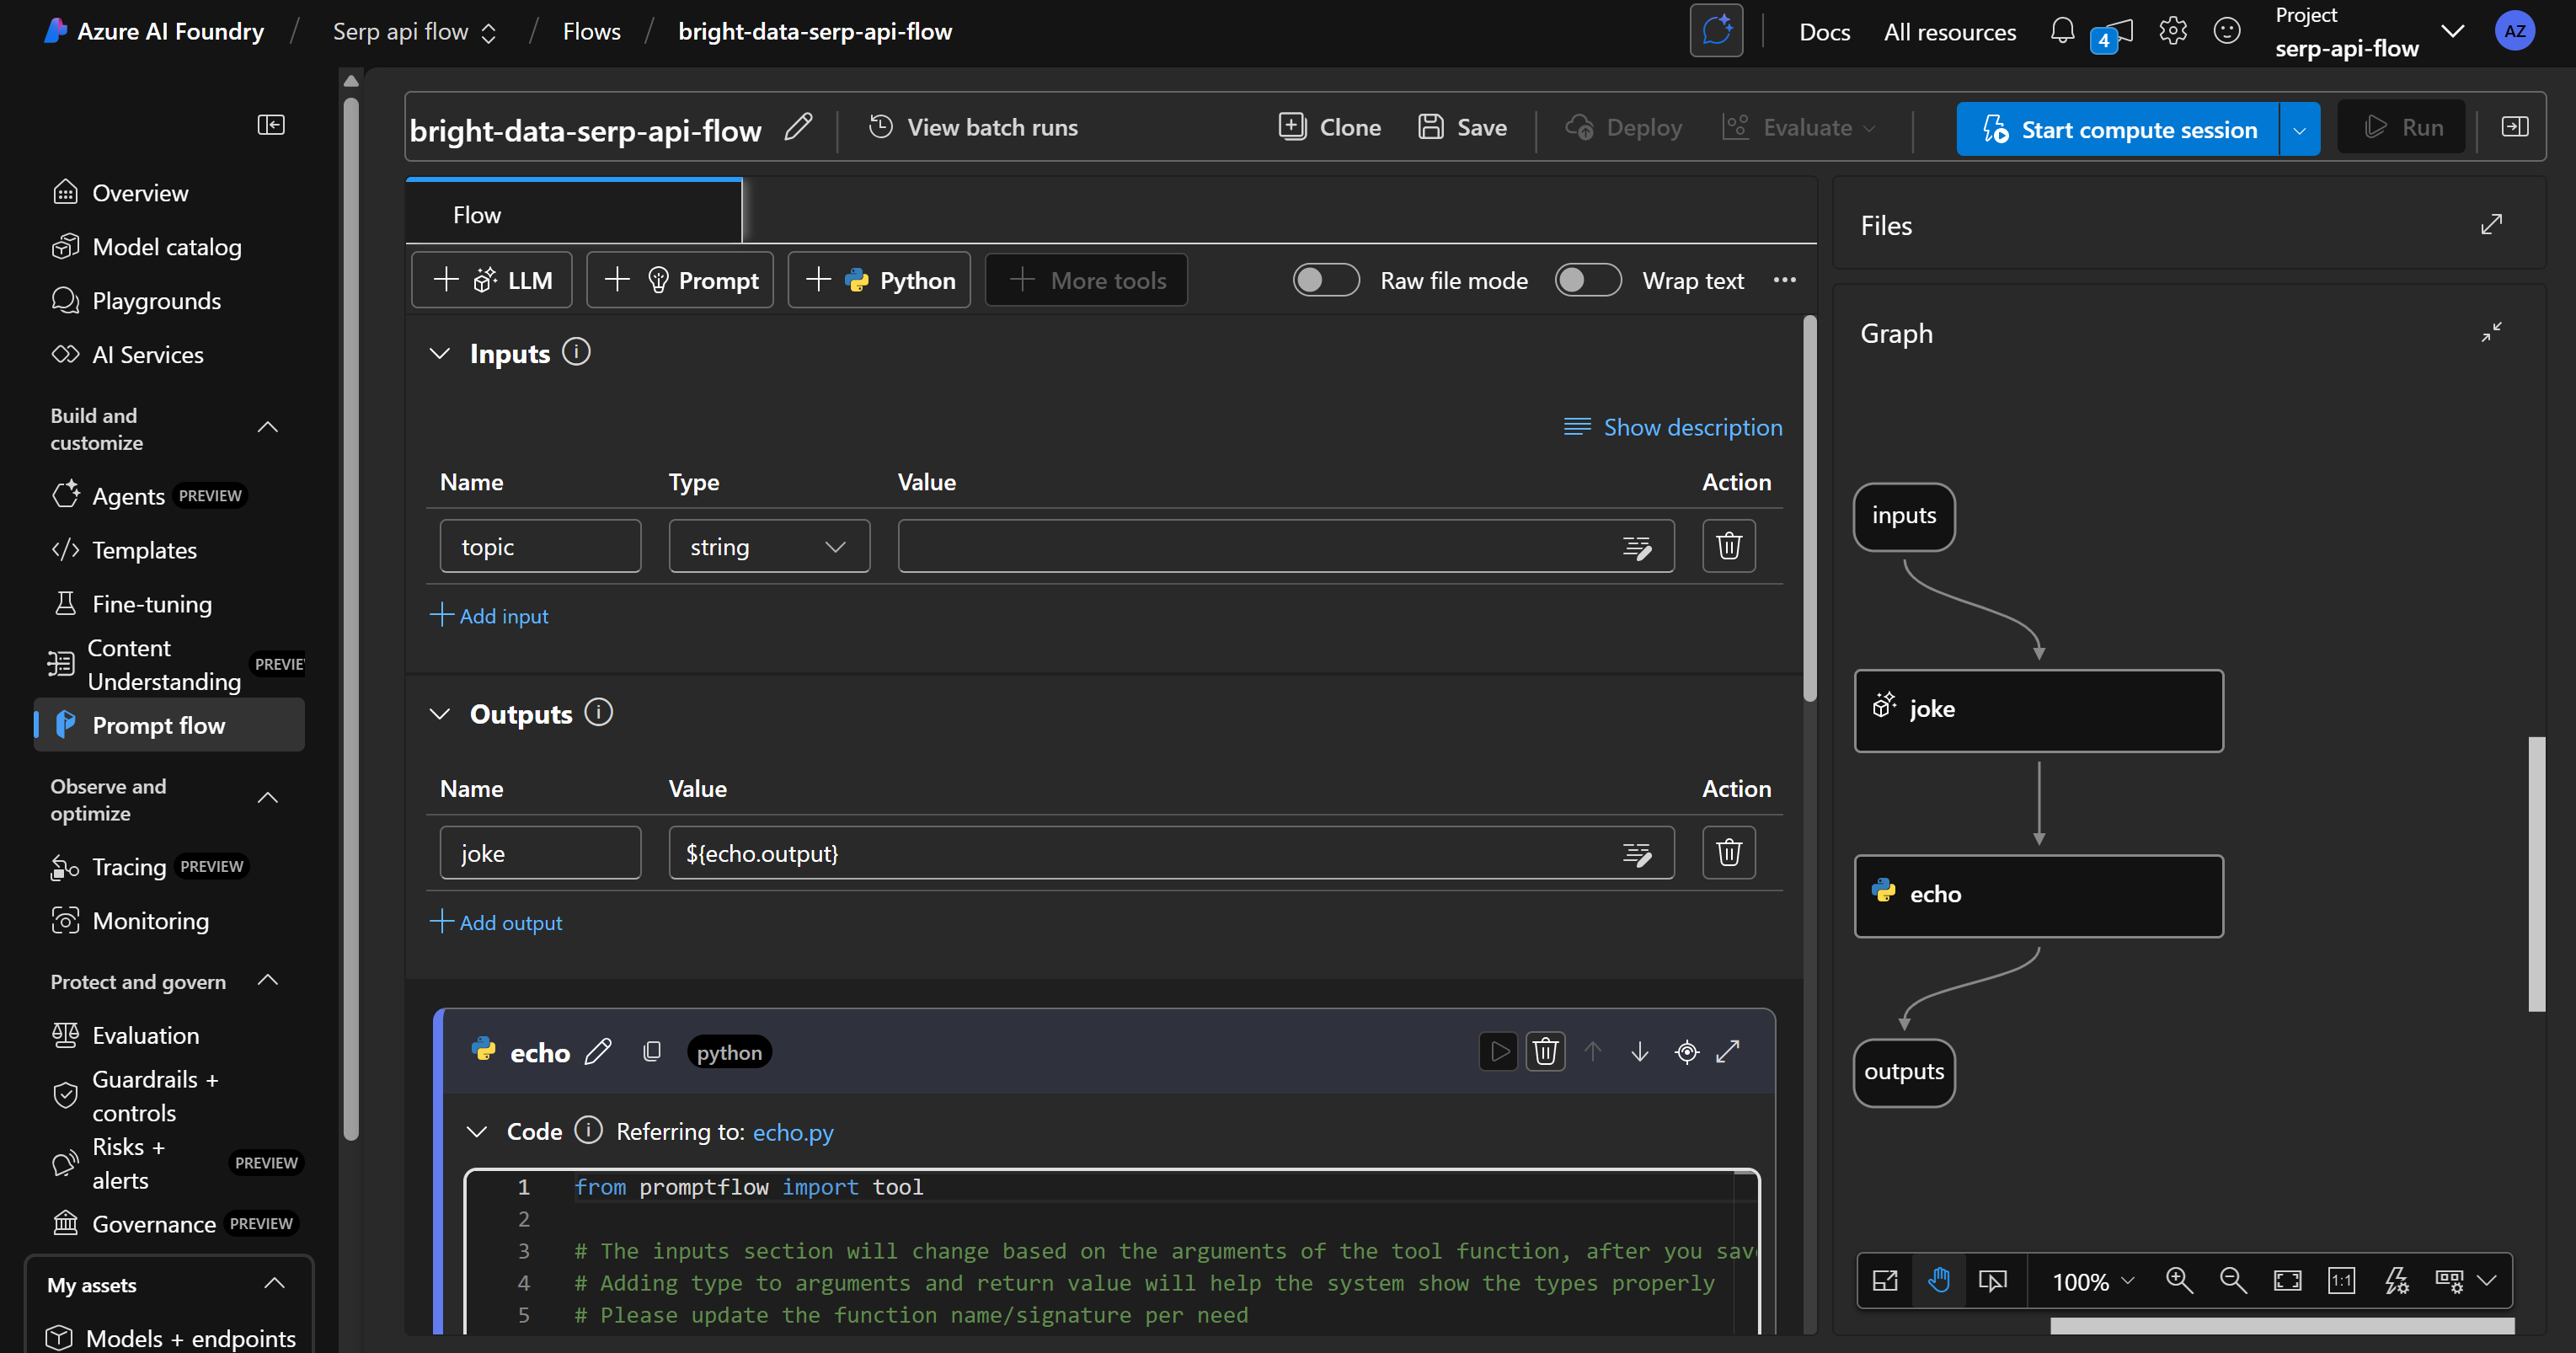
Task: Type in the topic value field
Action: pyautogui.click(x=1250, y=546)
